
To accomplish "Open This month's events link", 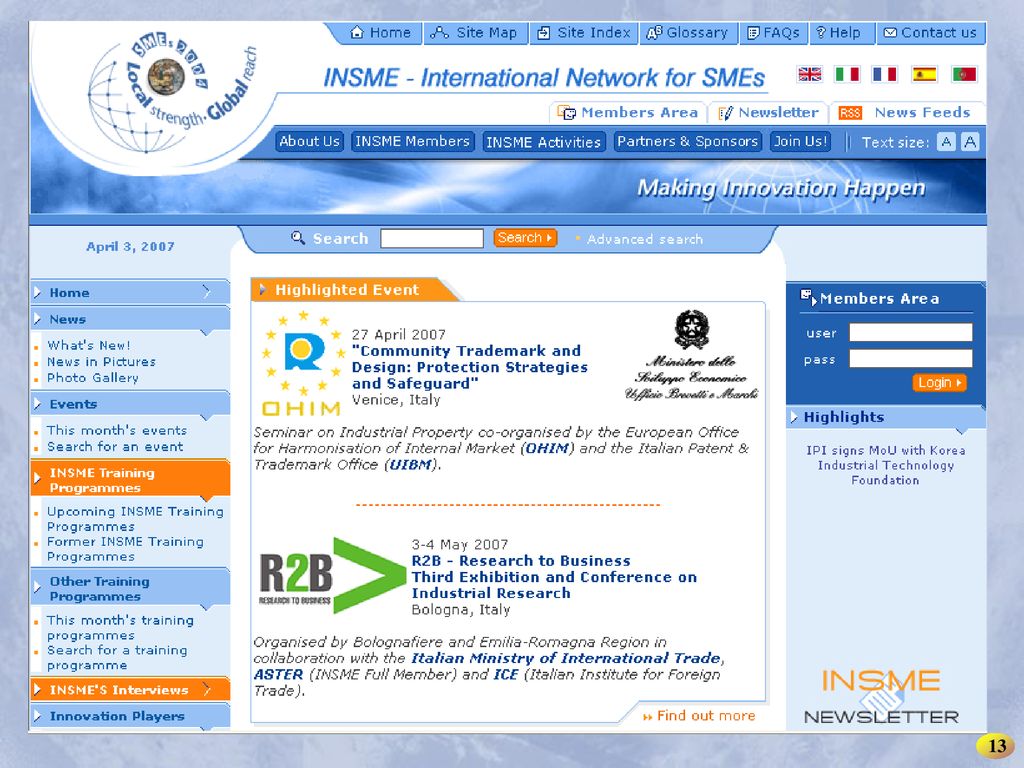I will pos(116,430).
